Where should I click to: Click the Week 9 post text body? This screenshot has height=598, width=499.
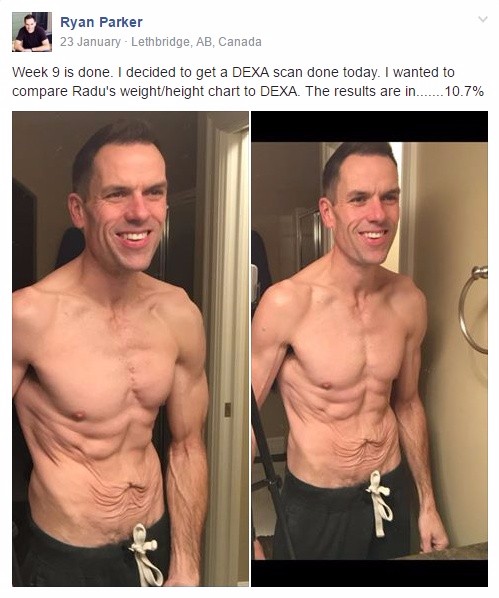248,82
